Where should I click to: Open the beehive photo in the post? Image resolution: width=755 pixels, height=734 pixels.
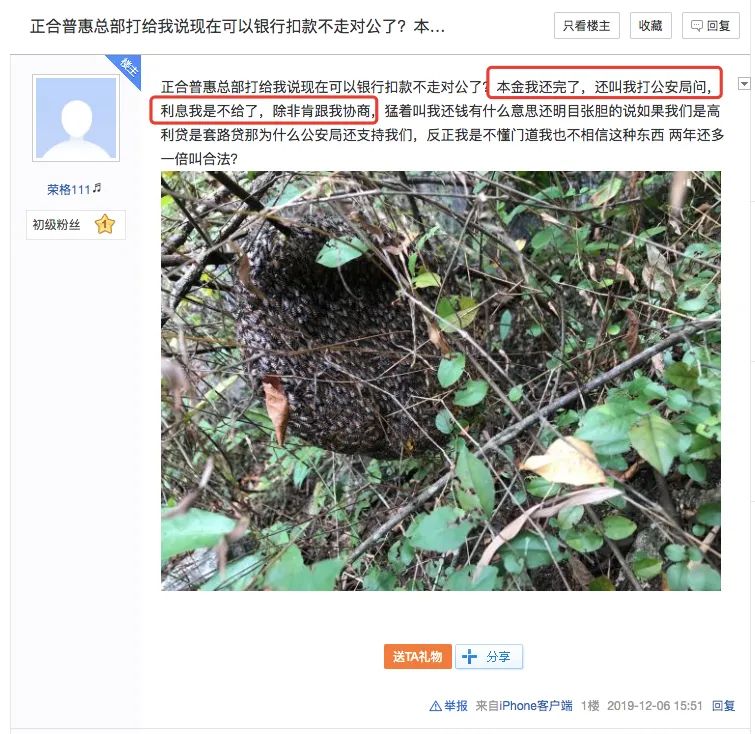441,380
